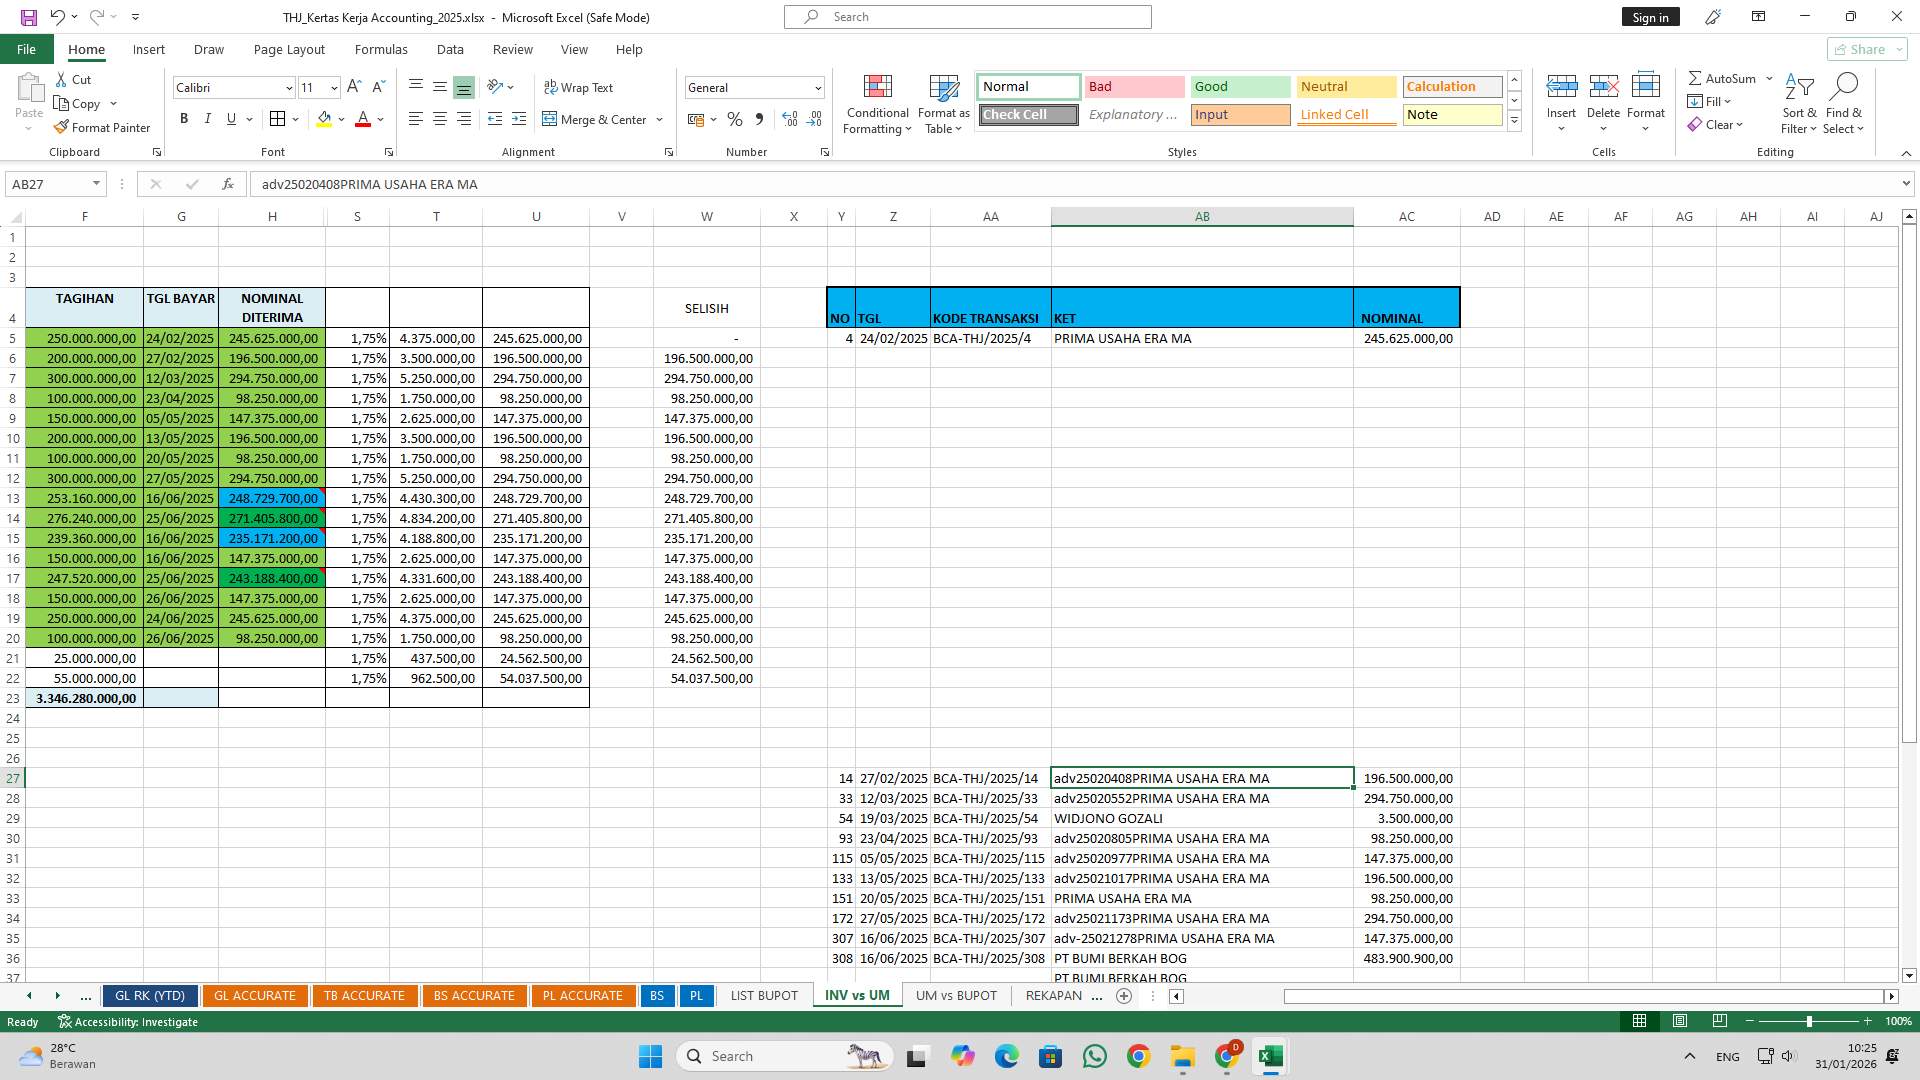Click the Sign in button
This screenshot has height=1080, width=1920.
tap(1650, 16)
